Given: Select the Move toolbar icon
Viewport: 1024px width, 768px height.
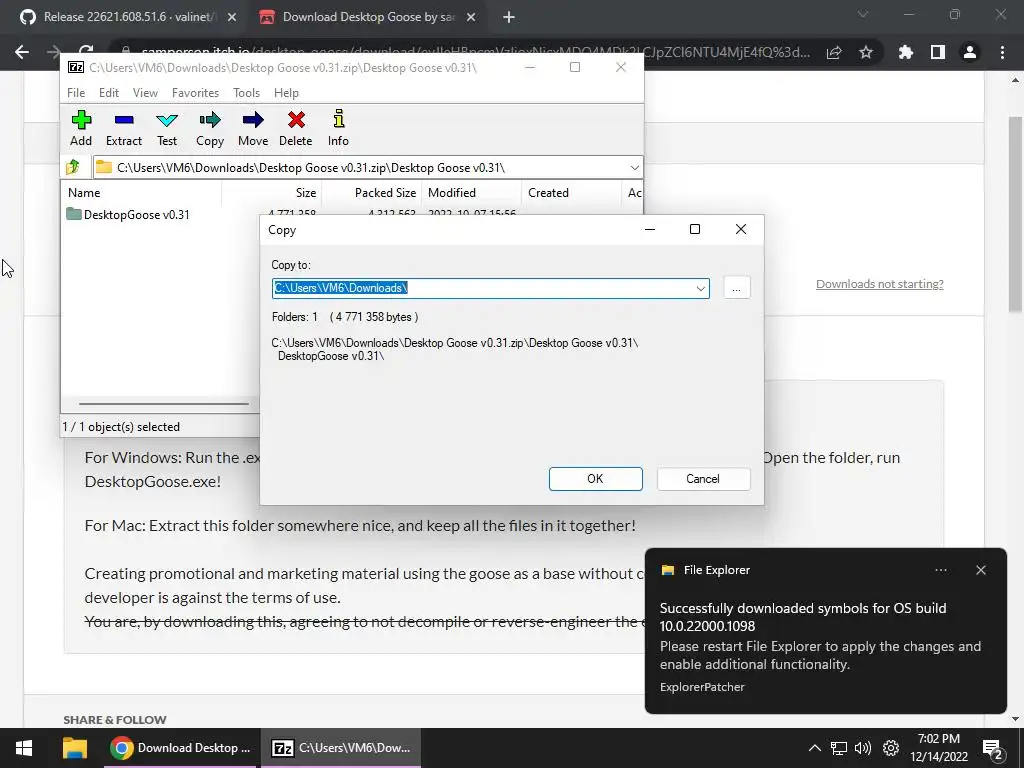Looking at the screenshot, I should pyautogui.click(x=253, y=128).
